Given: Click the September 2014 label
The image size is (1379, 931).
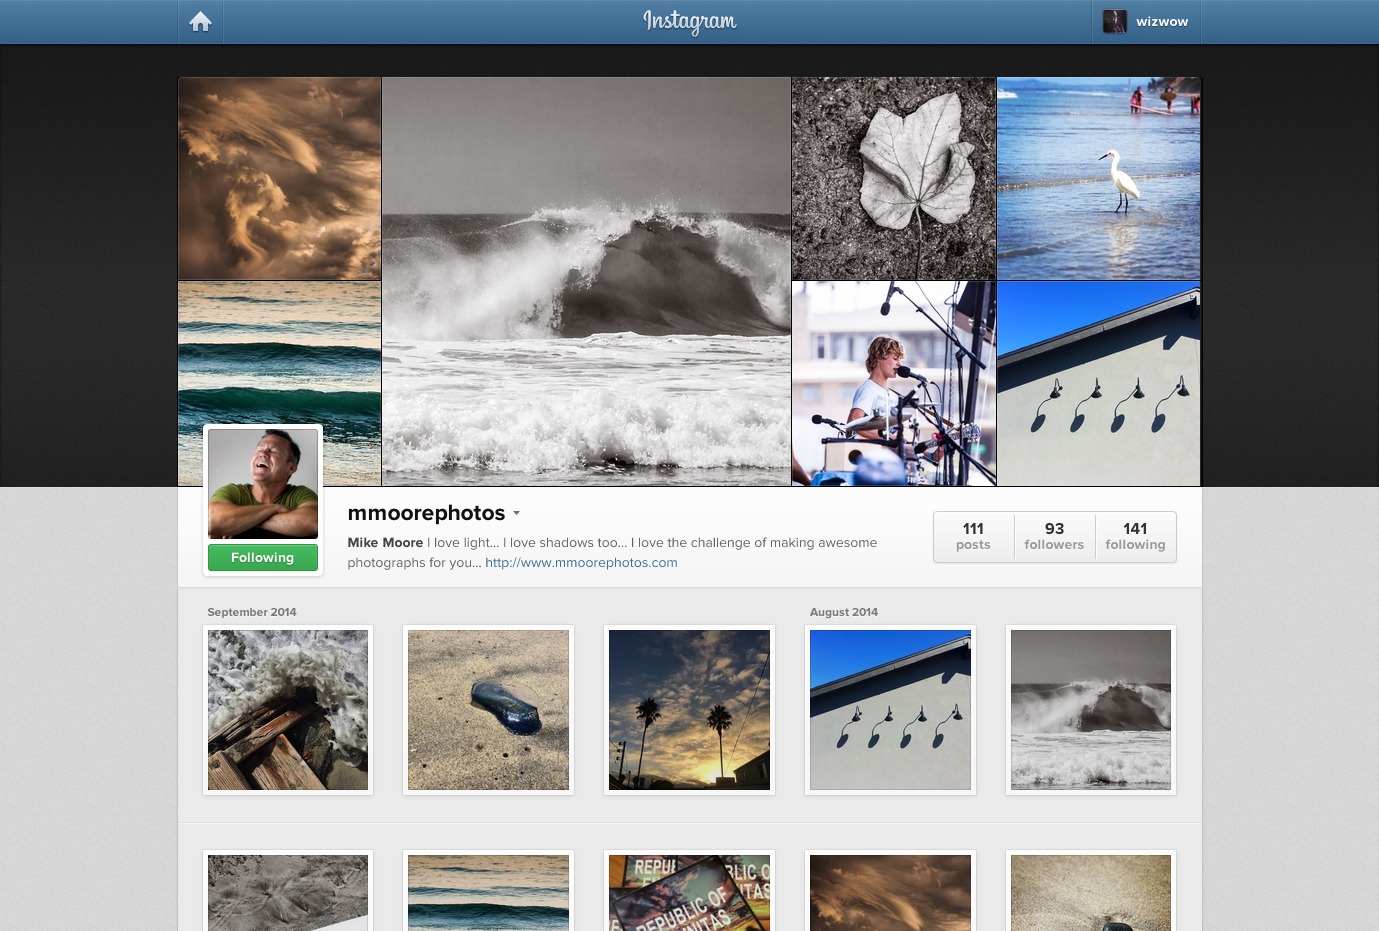Looking at the screenshot, I should tap(252, 612).
